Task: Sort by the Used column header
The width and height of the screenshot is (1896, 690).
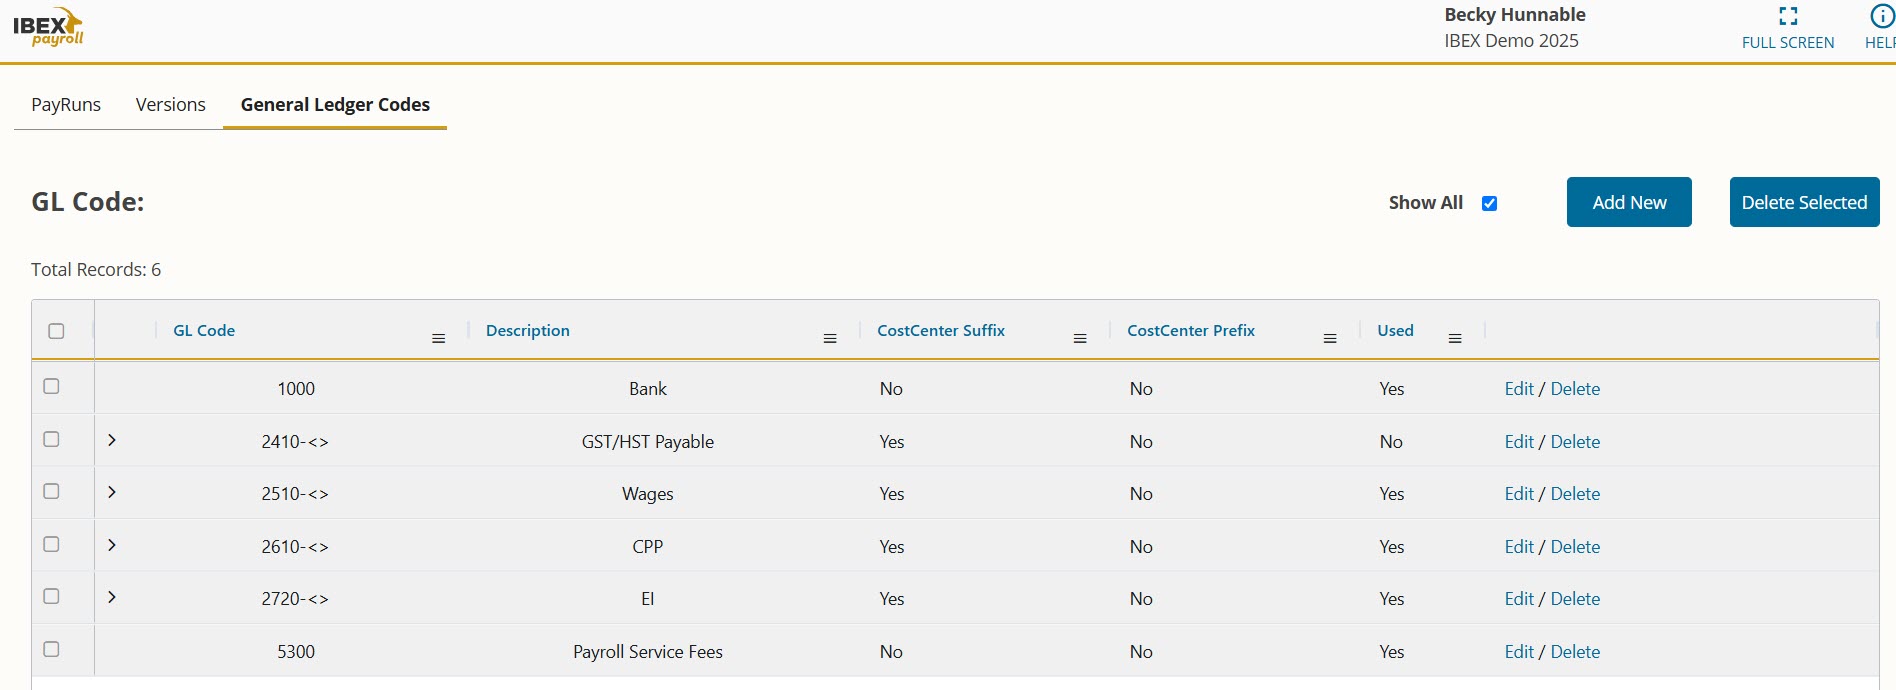Action: click(1395, 330)
